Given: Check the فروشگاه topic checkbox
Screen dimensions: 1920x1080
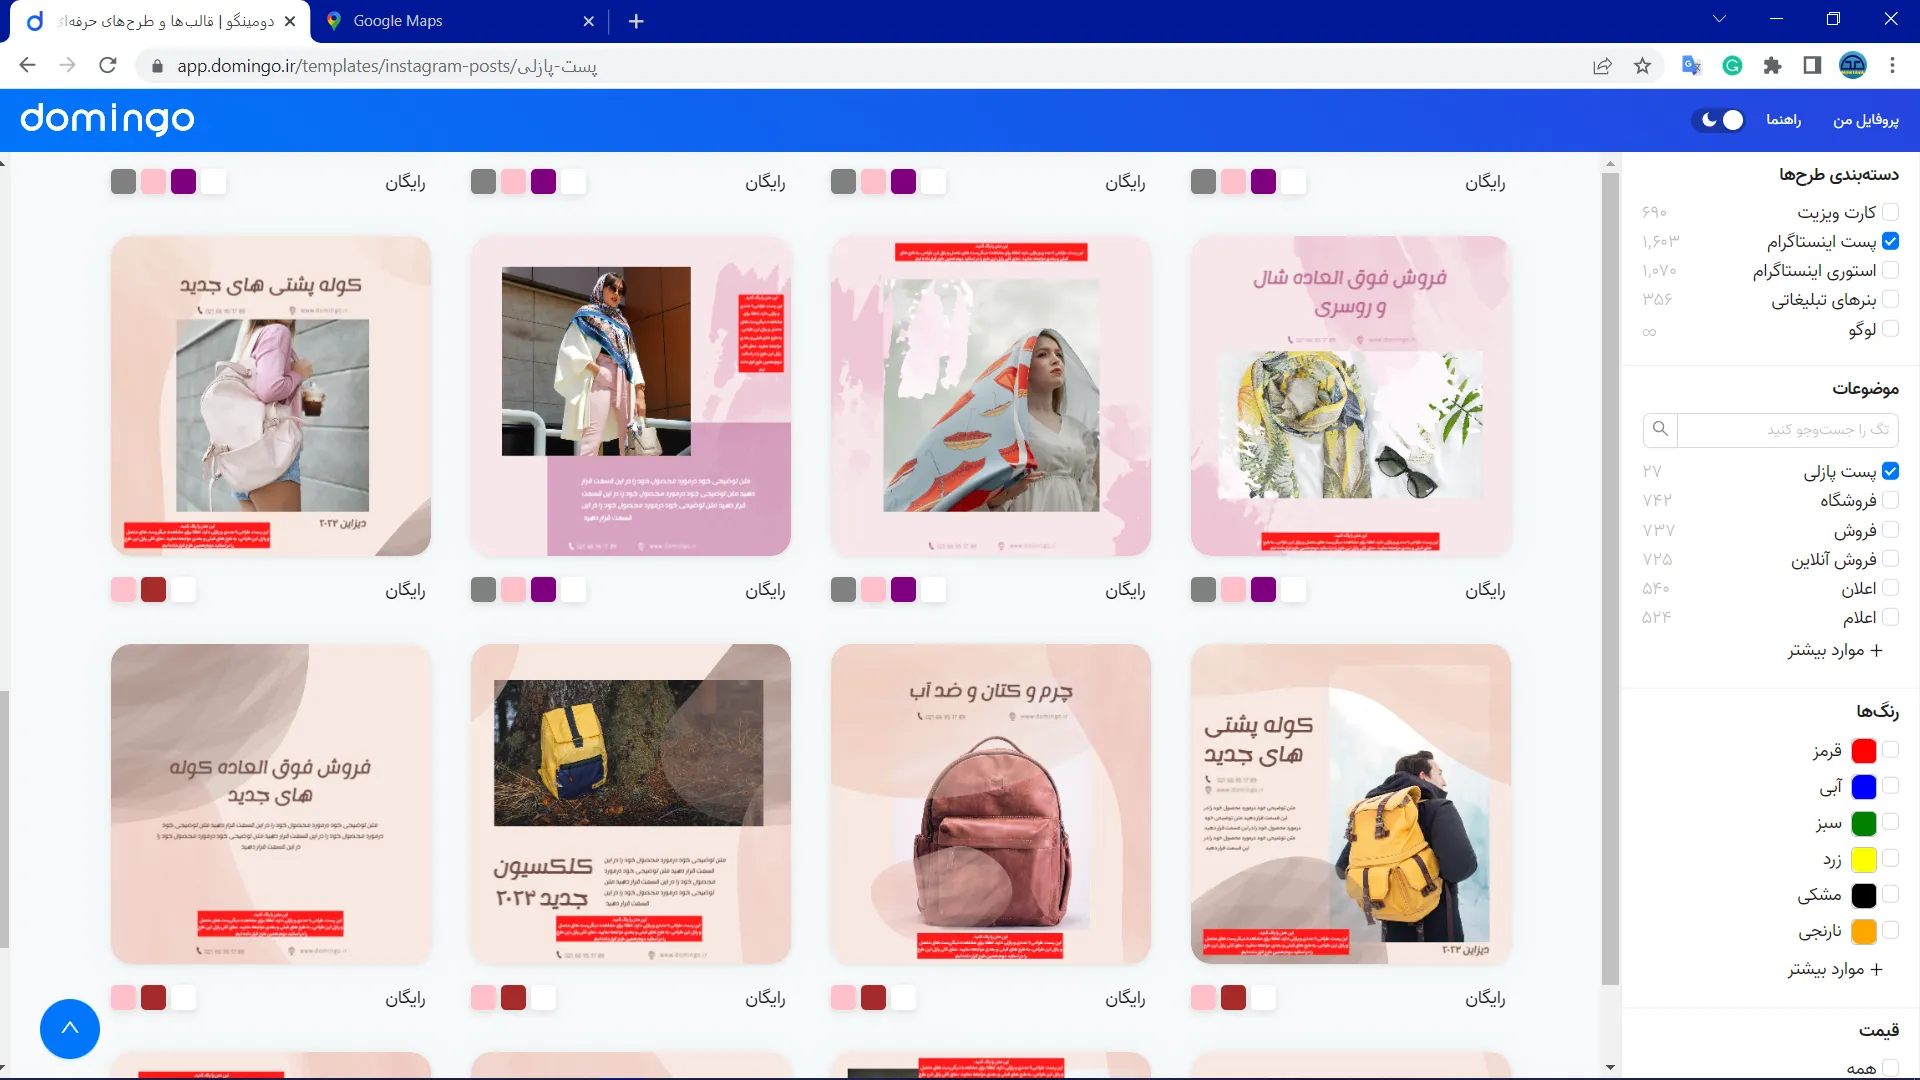Looking at the screenshot, I should [1890, 500].
